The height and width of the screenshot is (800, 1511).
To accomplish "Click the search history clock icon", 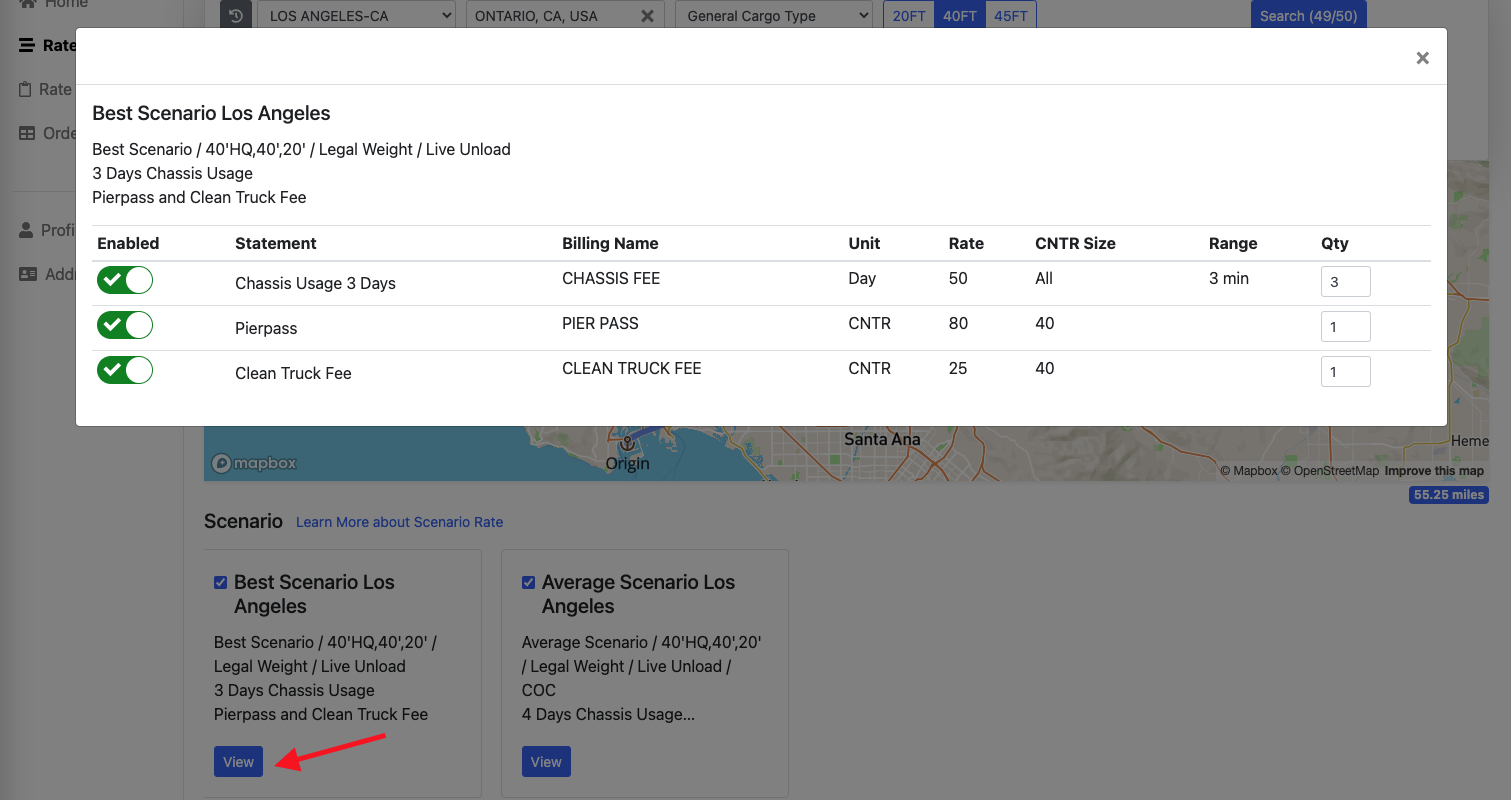I will point(236,16).
